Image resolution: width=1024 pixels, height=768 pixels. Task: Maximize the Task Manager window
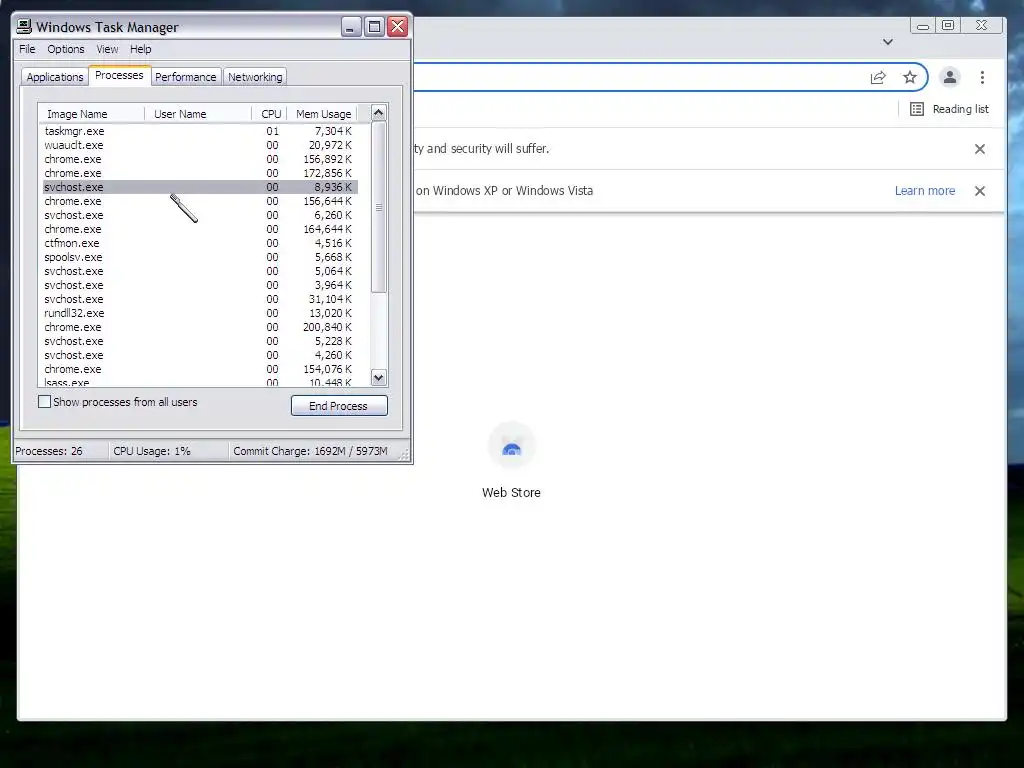[x=374, y=27]
